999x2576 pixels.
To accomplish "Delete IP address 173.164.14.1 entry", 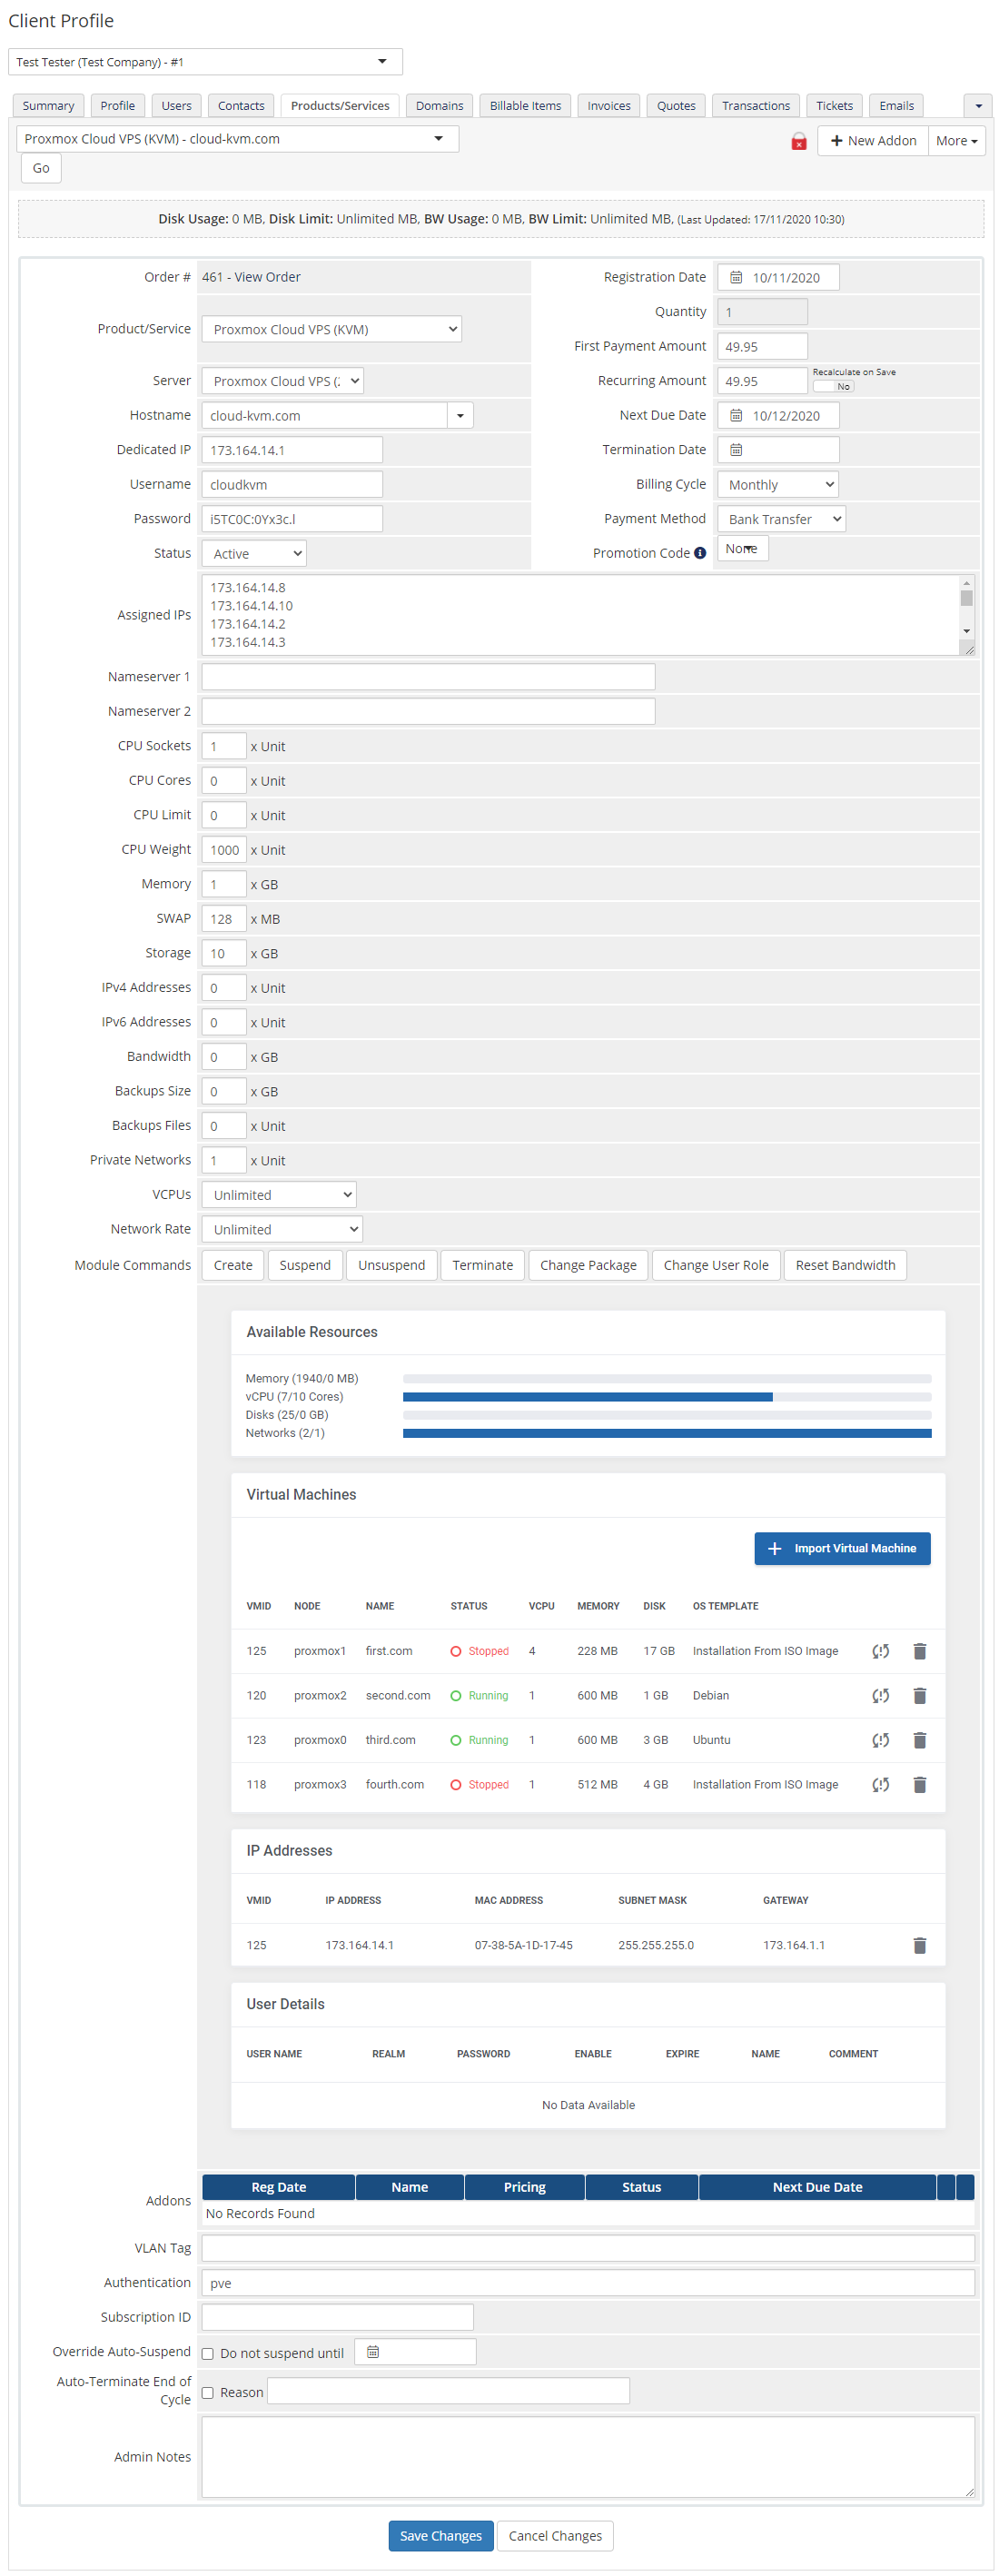I will tap(919, 1945).
